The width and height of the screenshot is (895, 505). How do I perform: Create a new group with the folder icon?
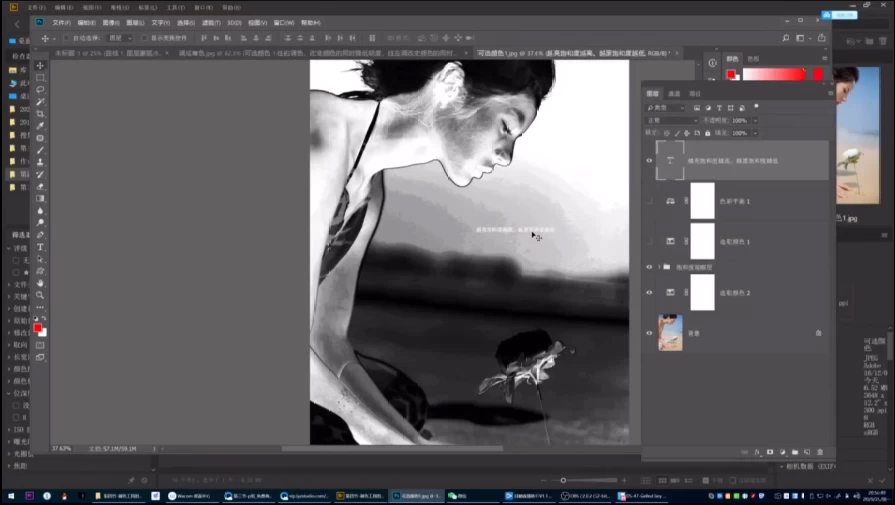(795, 452)
